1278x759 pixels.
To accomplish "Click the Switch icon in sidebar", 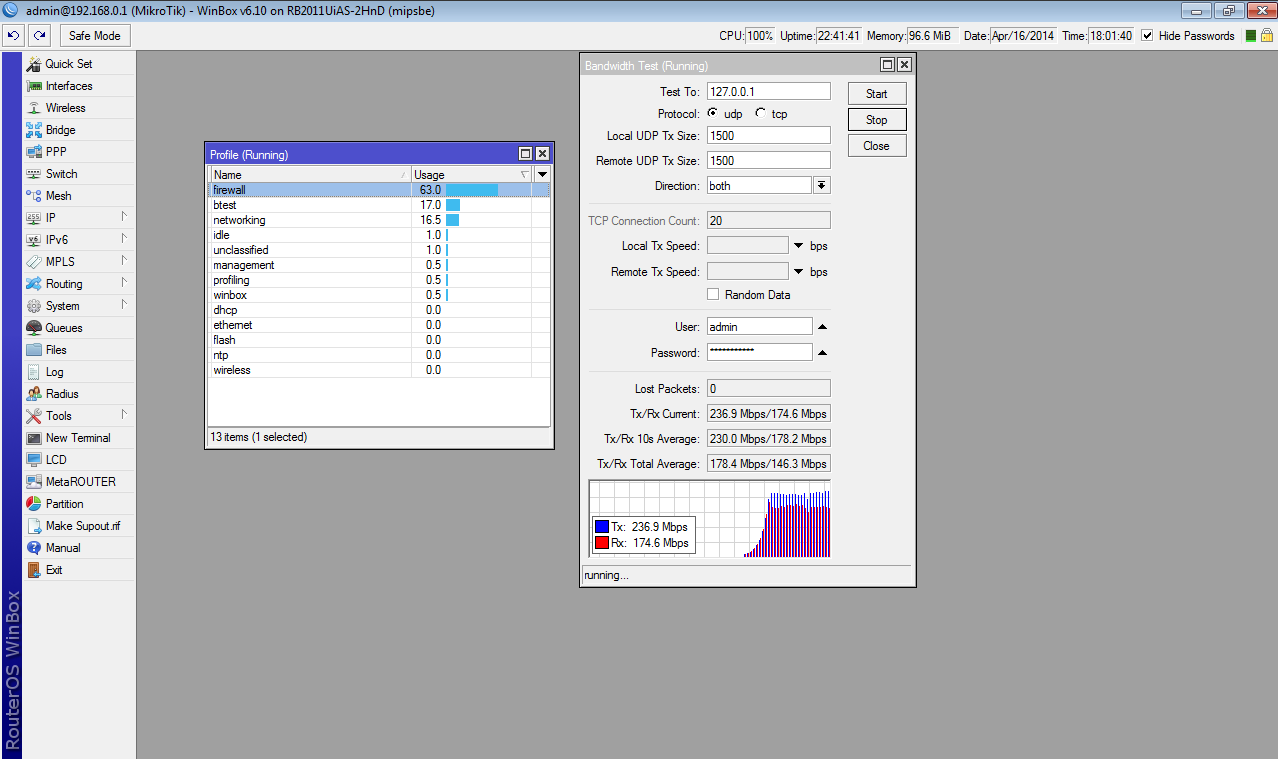I will tap(34, 174).
